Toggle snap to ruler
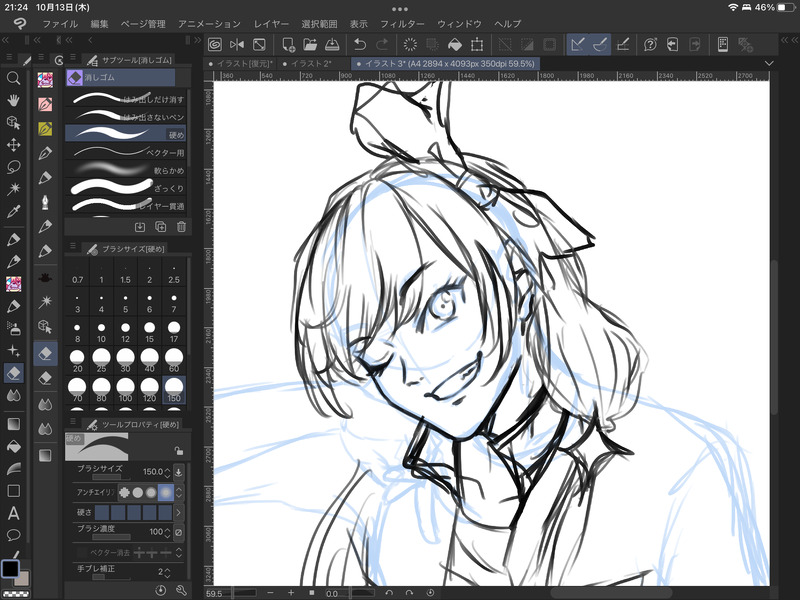Image resolution: width=800 pixels, height=600 pixels. point(578,45)
